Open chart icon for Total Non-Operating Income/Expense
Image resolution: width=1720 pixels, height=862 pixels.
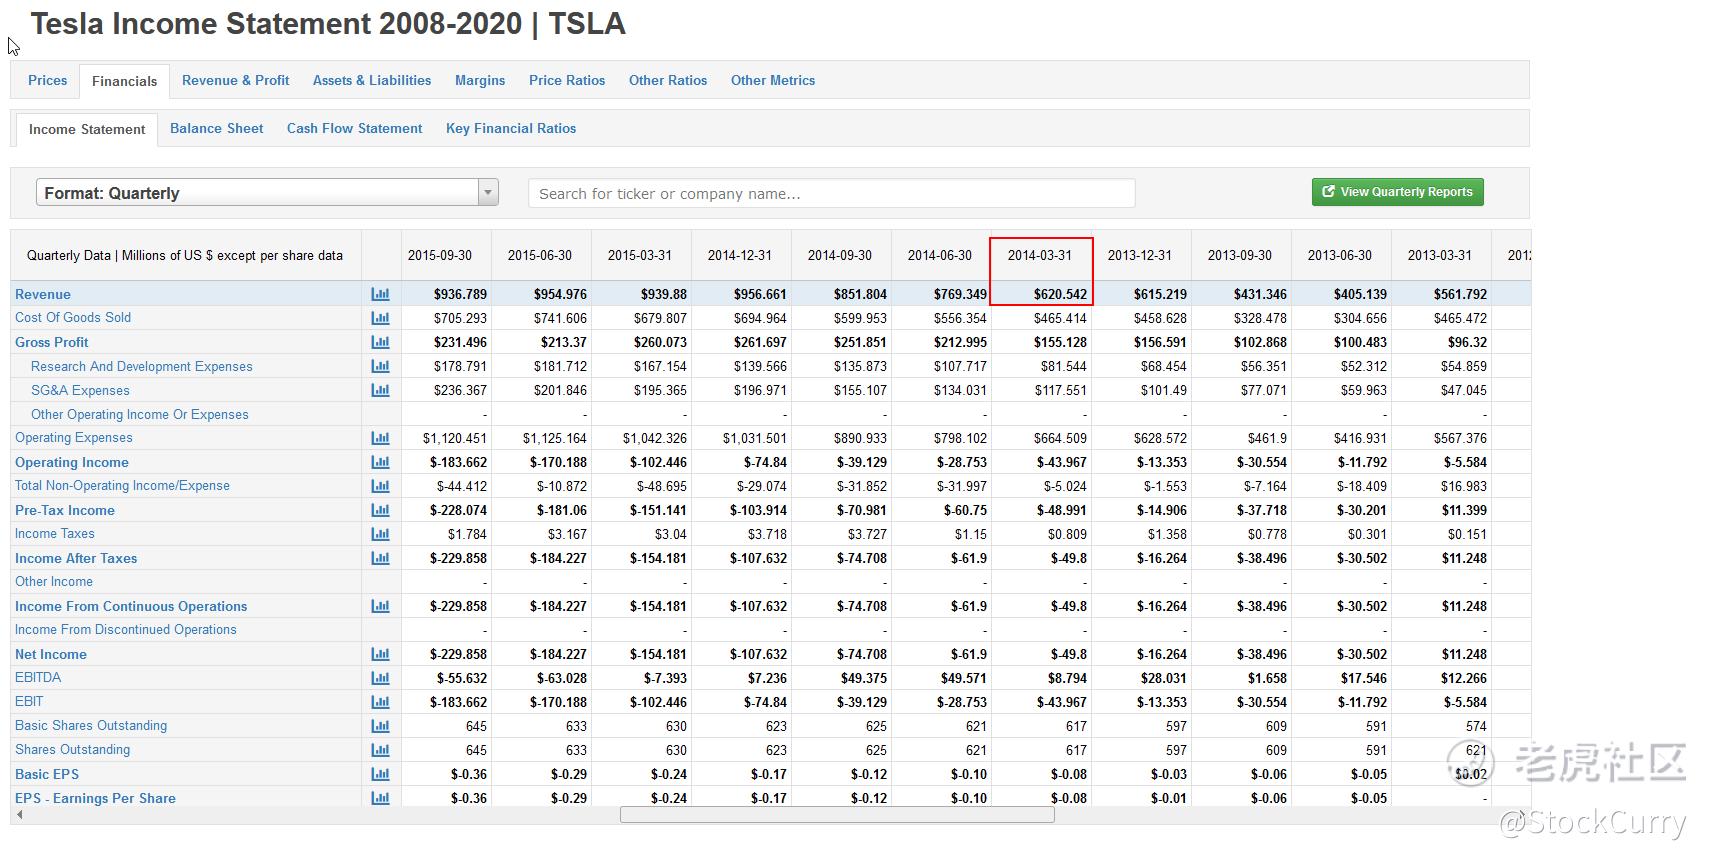(380, 486)
